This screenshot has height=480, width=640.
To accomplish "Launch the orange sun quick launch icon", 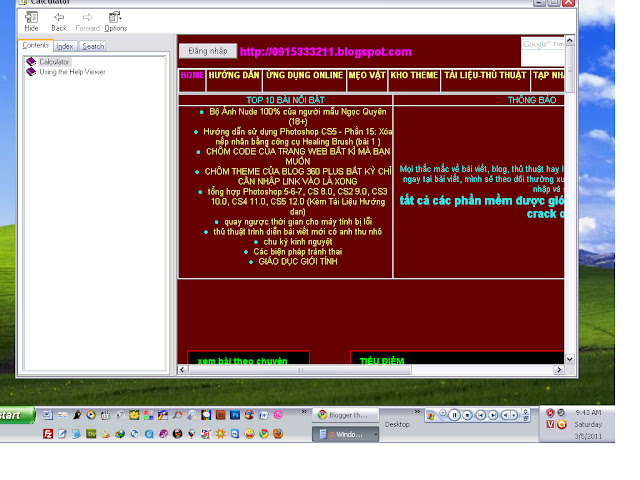I will [x=220, y=434].
